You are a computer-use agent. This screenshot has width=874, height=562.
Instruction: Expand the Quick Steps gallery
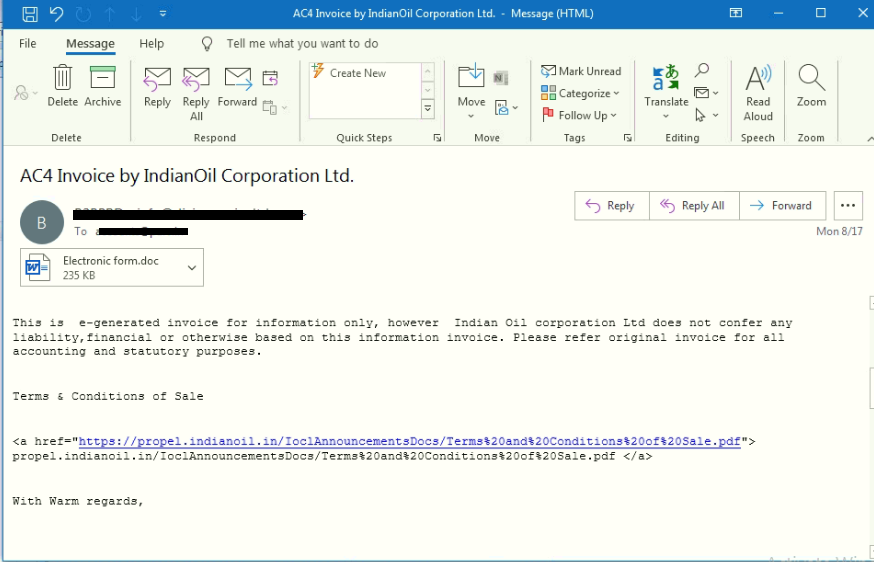tap(428, 109)
